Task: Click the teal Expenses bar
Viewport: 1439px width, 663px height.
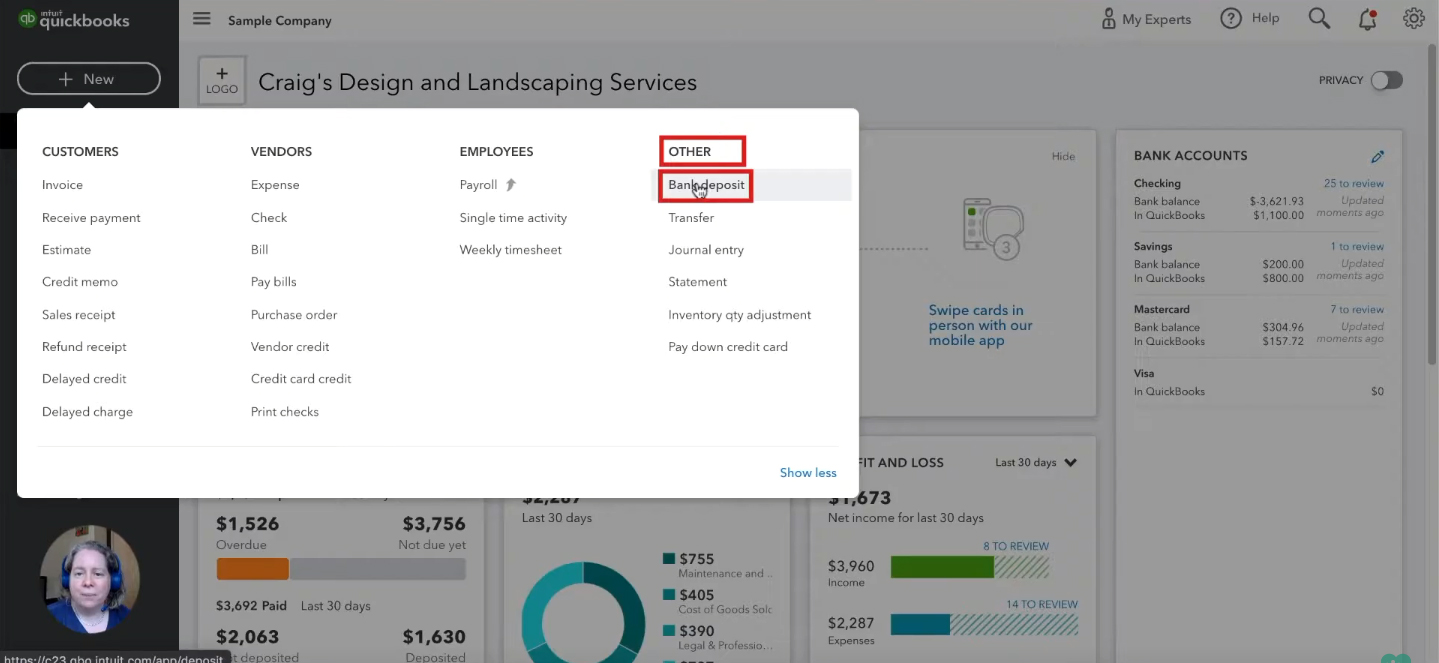Action: point(919,625)
